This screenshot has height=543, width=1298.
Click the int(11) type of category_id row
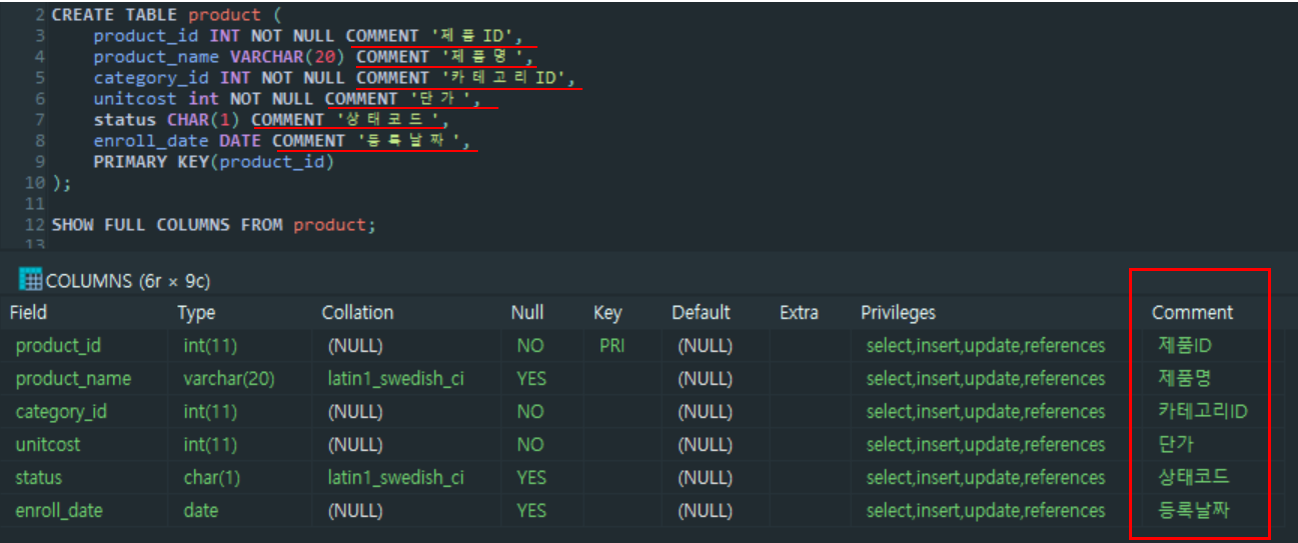pos(210,412)
